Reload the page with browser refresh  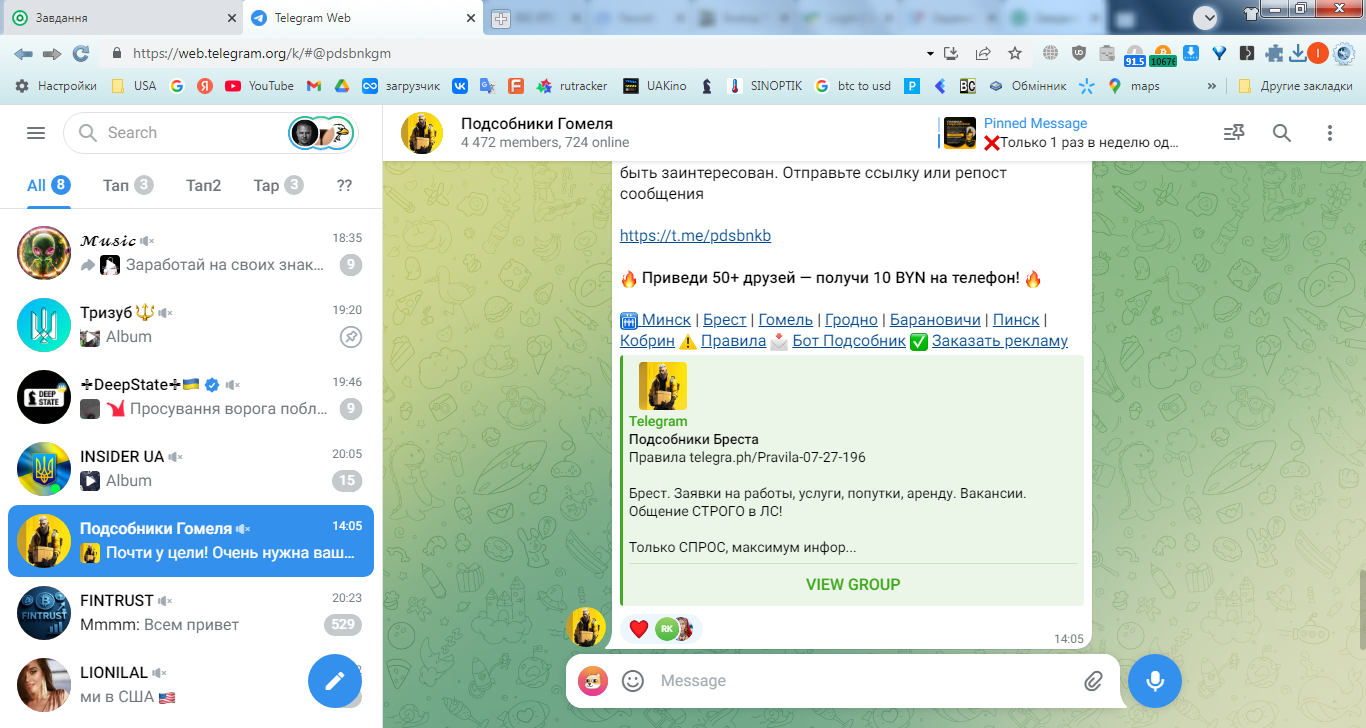pyautogui.click(x=81, y=53)
